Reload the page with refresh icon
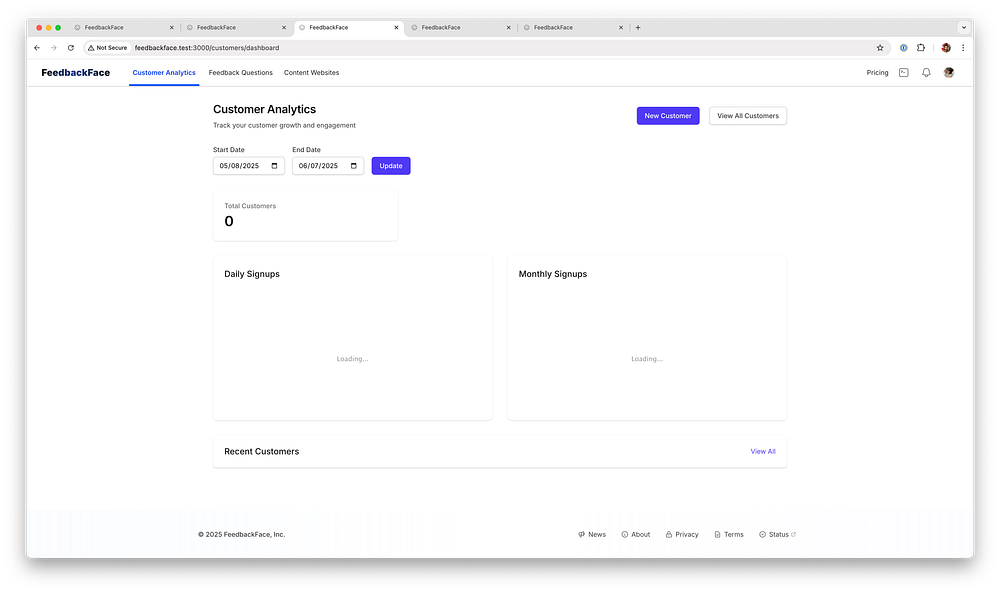The height and width of the screenshot is (593, 1000). point(71,48)
